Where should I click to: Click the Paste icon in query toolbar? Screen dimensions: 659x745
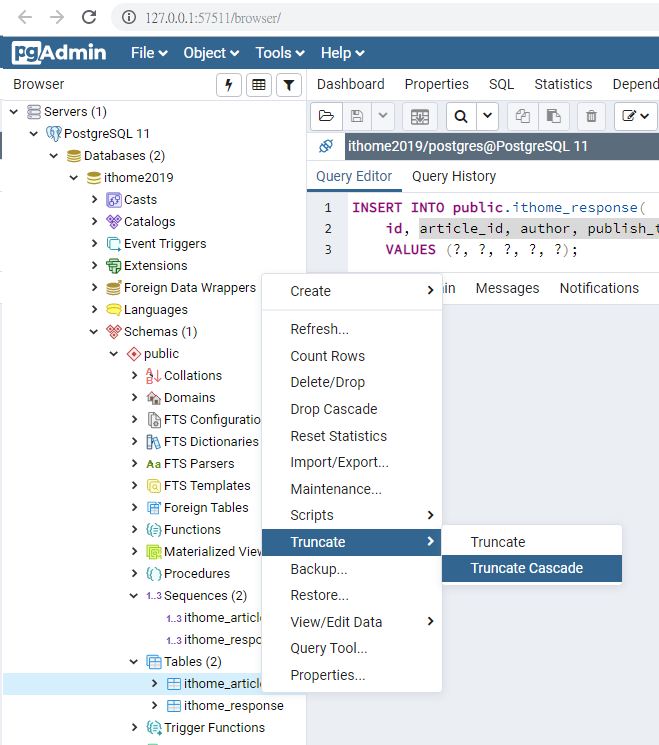pos(554,116)
